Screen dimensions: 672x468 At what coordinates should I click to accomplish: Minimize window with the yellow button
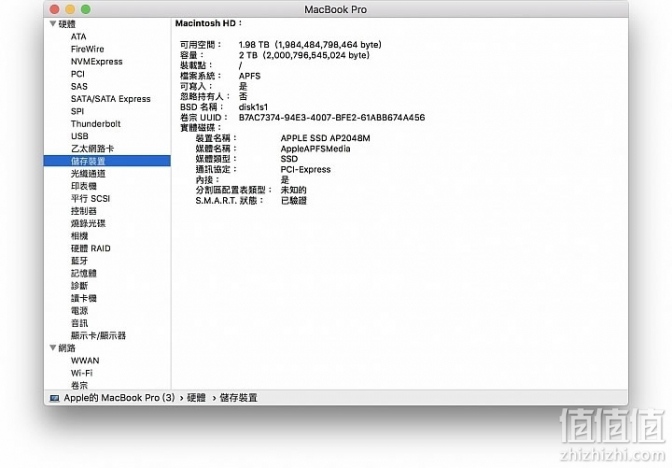click(x=70, y=9)
